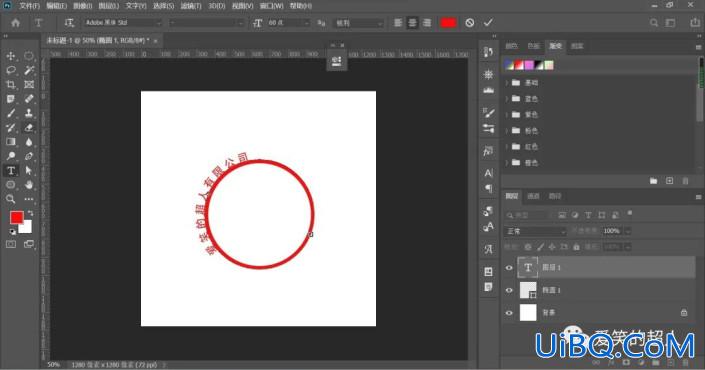Select the Blur tool droplet icon

[29, 142]
